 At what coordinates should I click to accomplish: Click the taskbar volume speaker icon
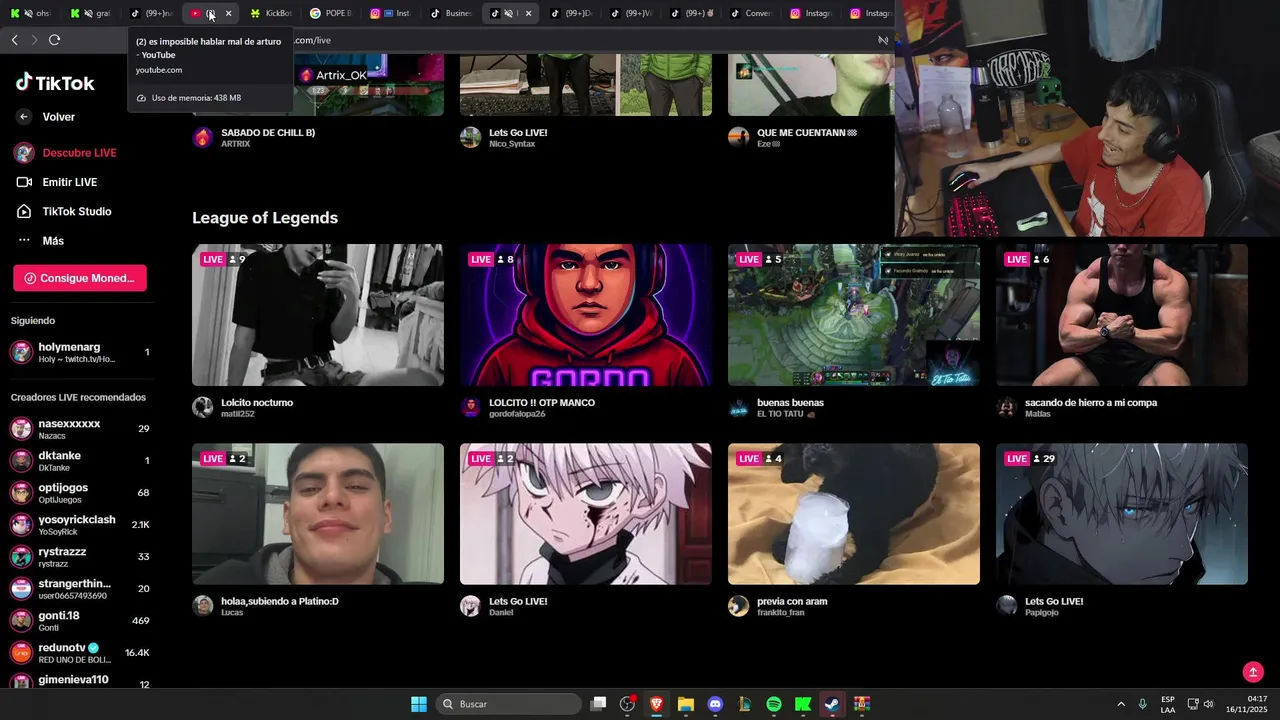pyautogui.click(x=1208, y=704)
